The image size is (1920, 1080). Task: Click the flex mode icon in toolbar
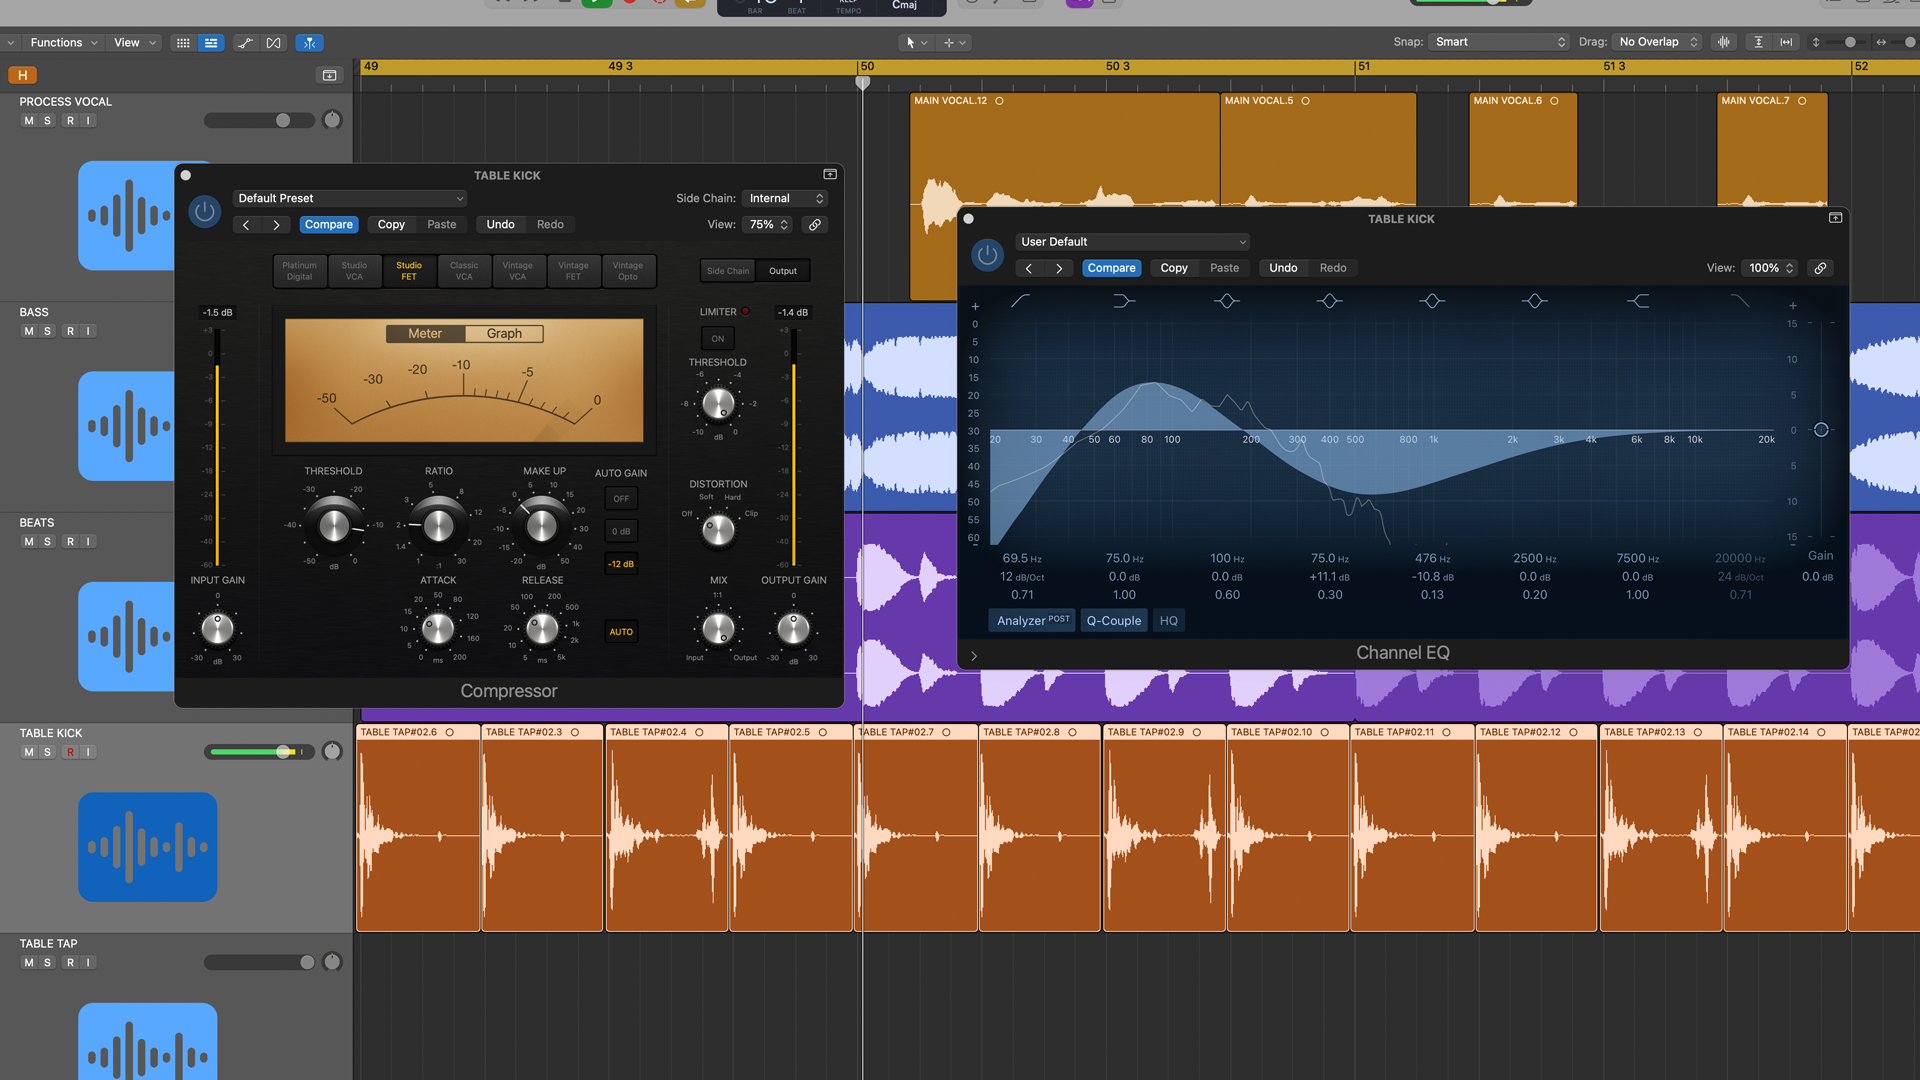pos(273,43)
